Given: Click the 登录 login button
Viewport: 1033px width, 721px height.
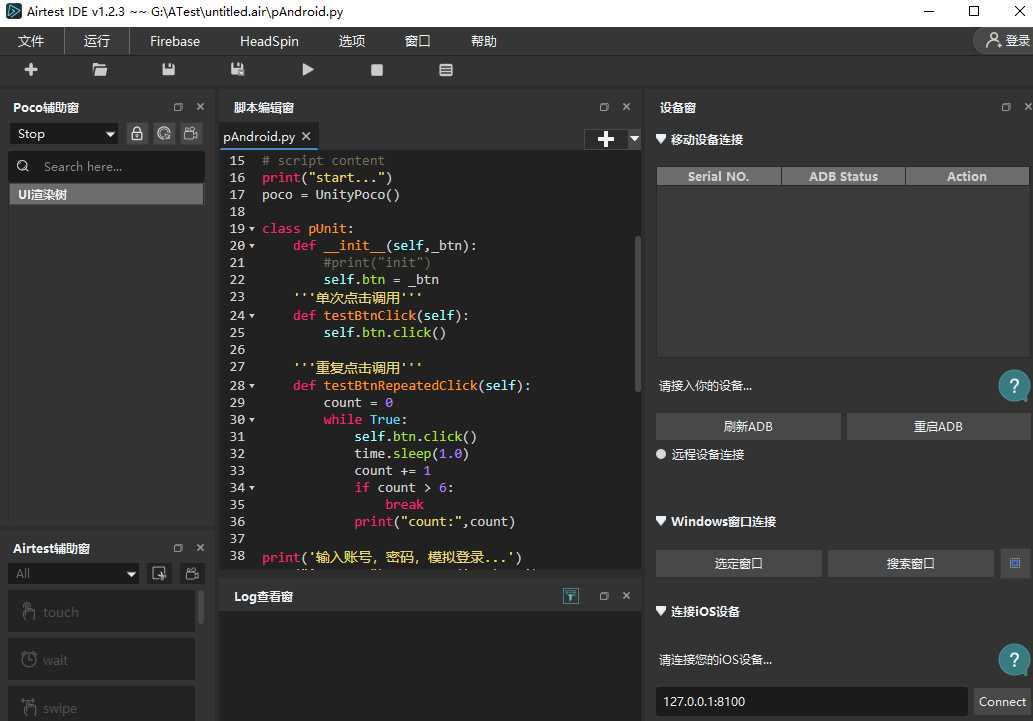Looking at the screenshot, I should tap(1007, 40).
